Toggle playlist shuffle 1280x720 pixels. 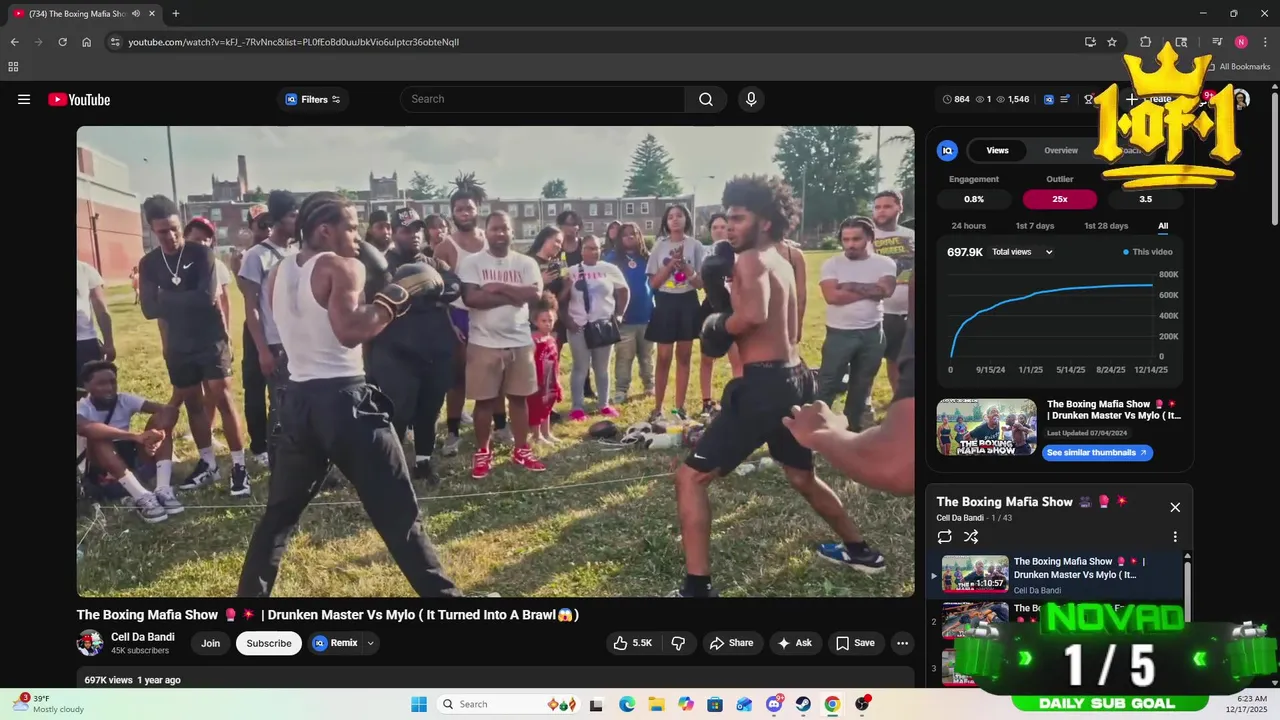(971, 537)
